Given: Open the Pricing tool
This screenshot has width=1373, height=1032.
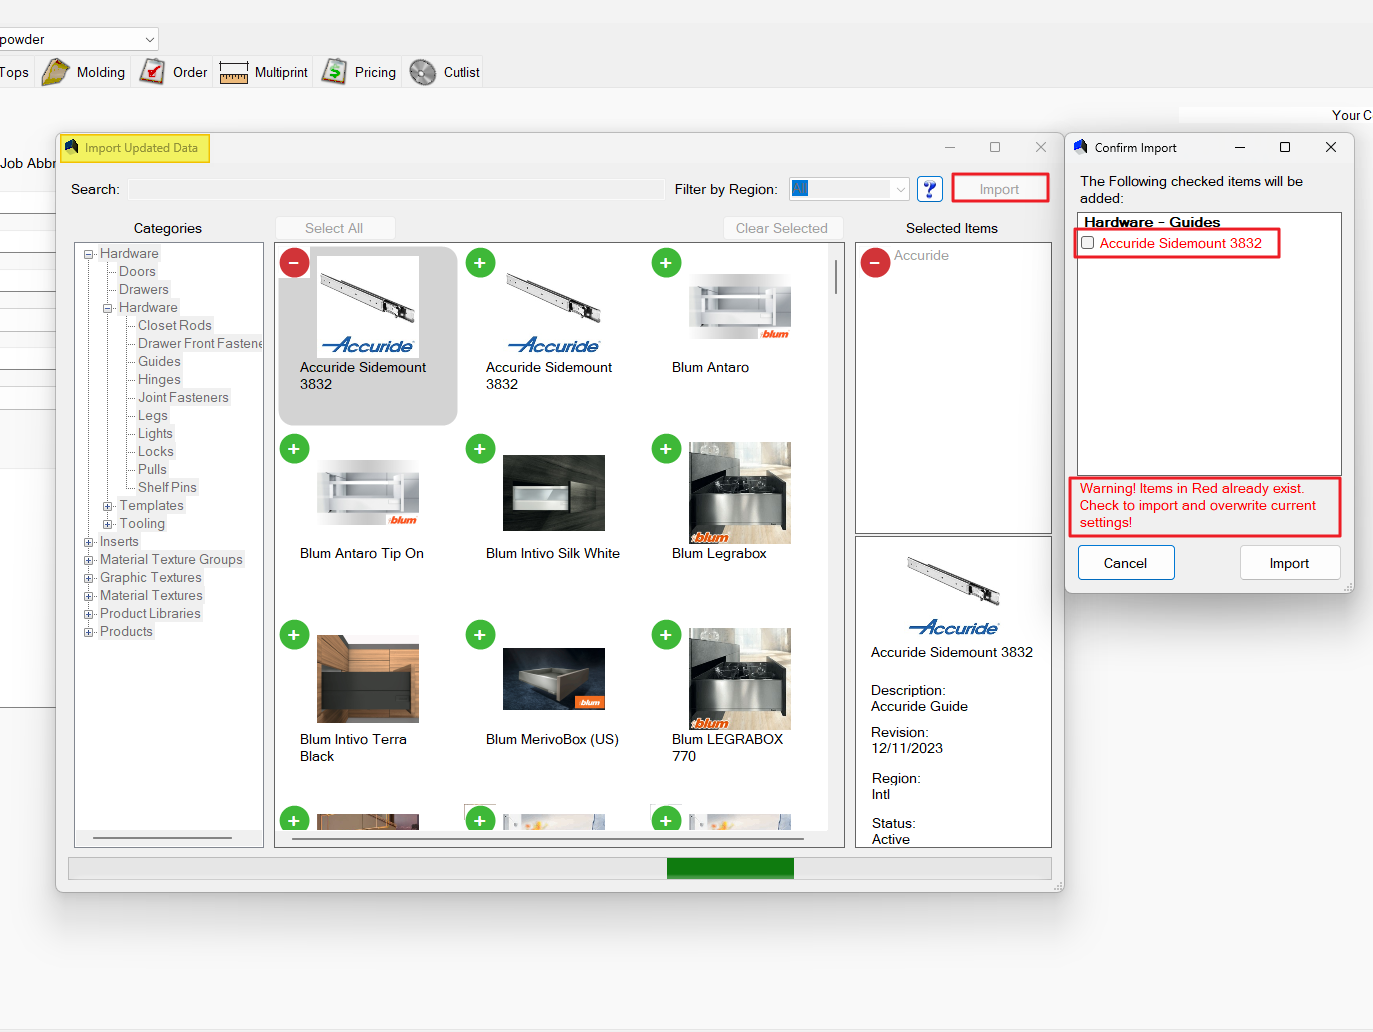Looking at the screenshot, I should point(359,72).
